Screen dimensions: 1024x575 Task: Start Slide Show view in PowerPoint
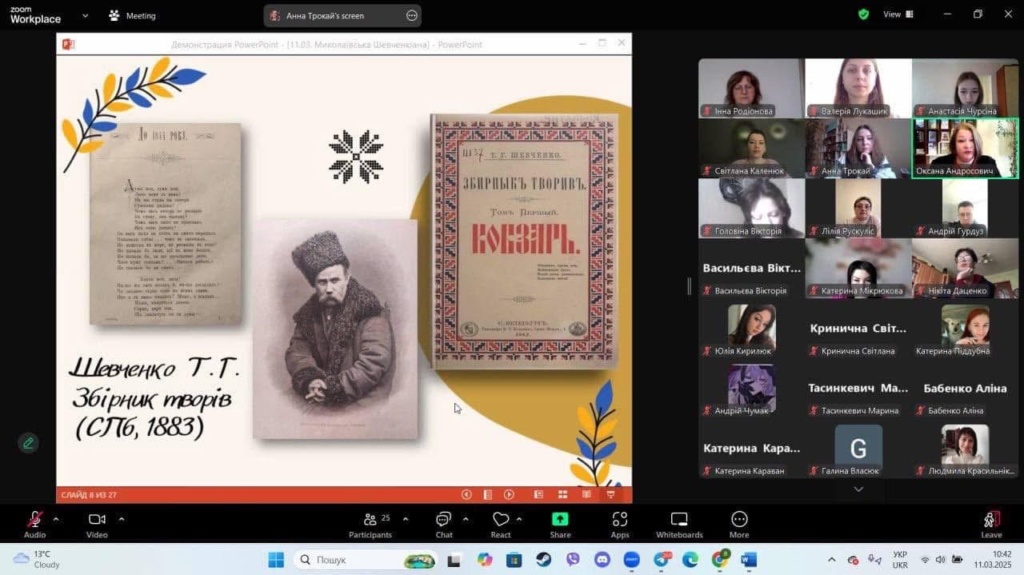point(611,495)
